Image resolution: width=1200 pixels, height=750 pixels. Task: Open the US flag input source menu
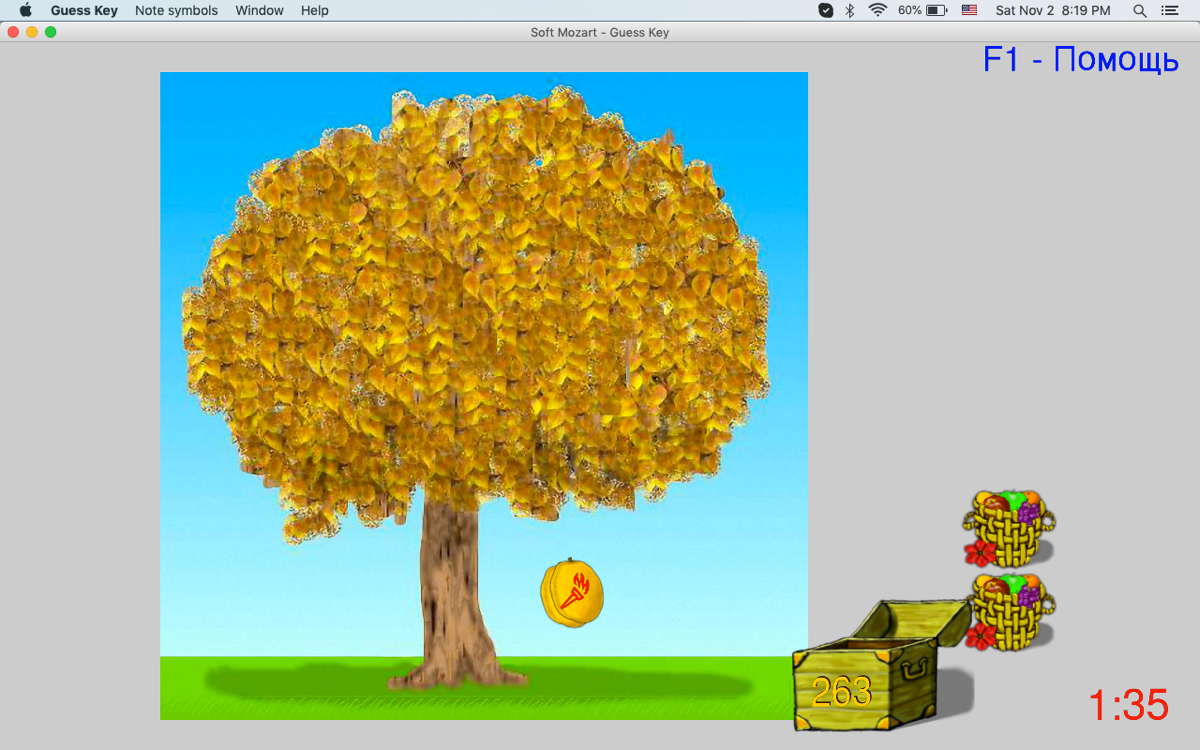[x=969, y=10]
